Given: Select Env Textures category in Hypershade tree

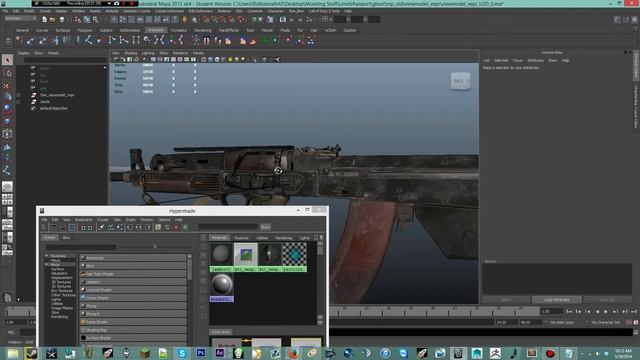Looking at the screenshot, I should click(62, 291).
